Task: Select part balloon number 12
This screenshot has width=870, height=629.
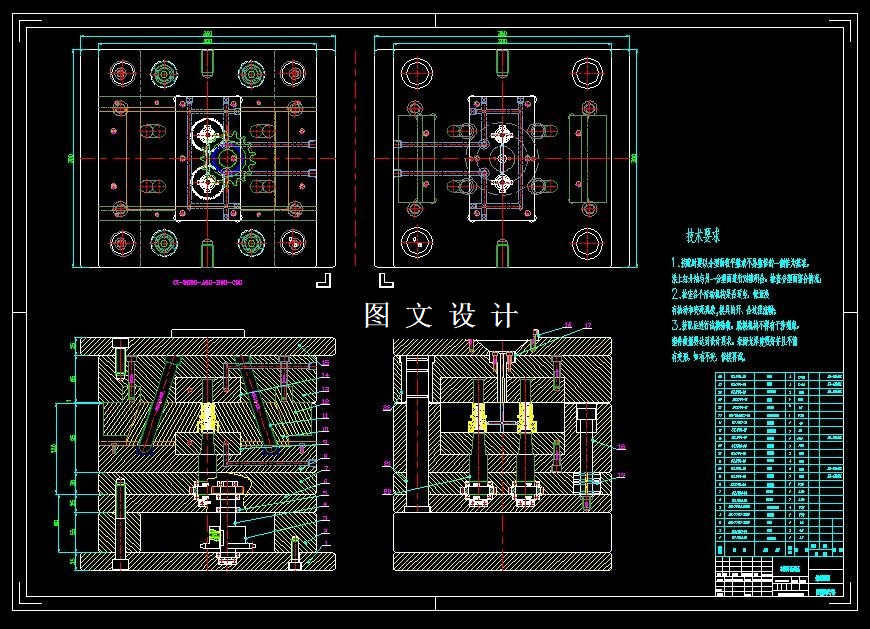Action: pyautogui.click(x=325, y=401)
